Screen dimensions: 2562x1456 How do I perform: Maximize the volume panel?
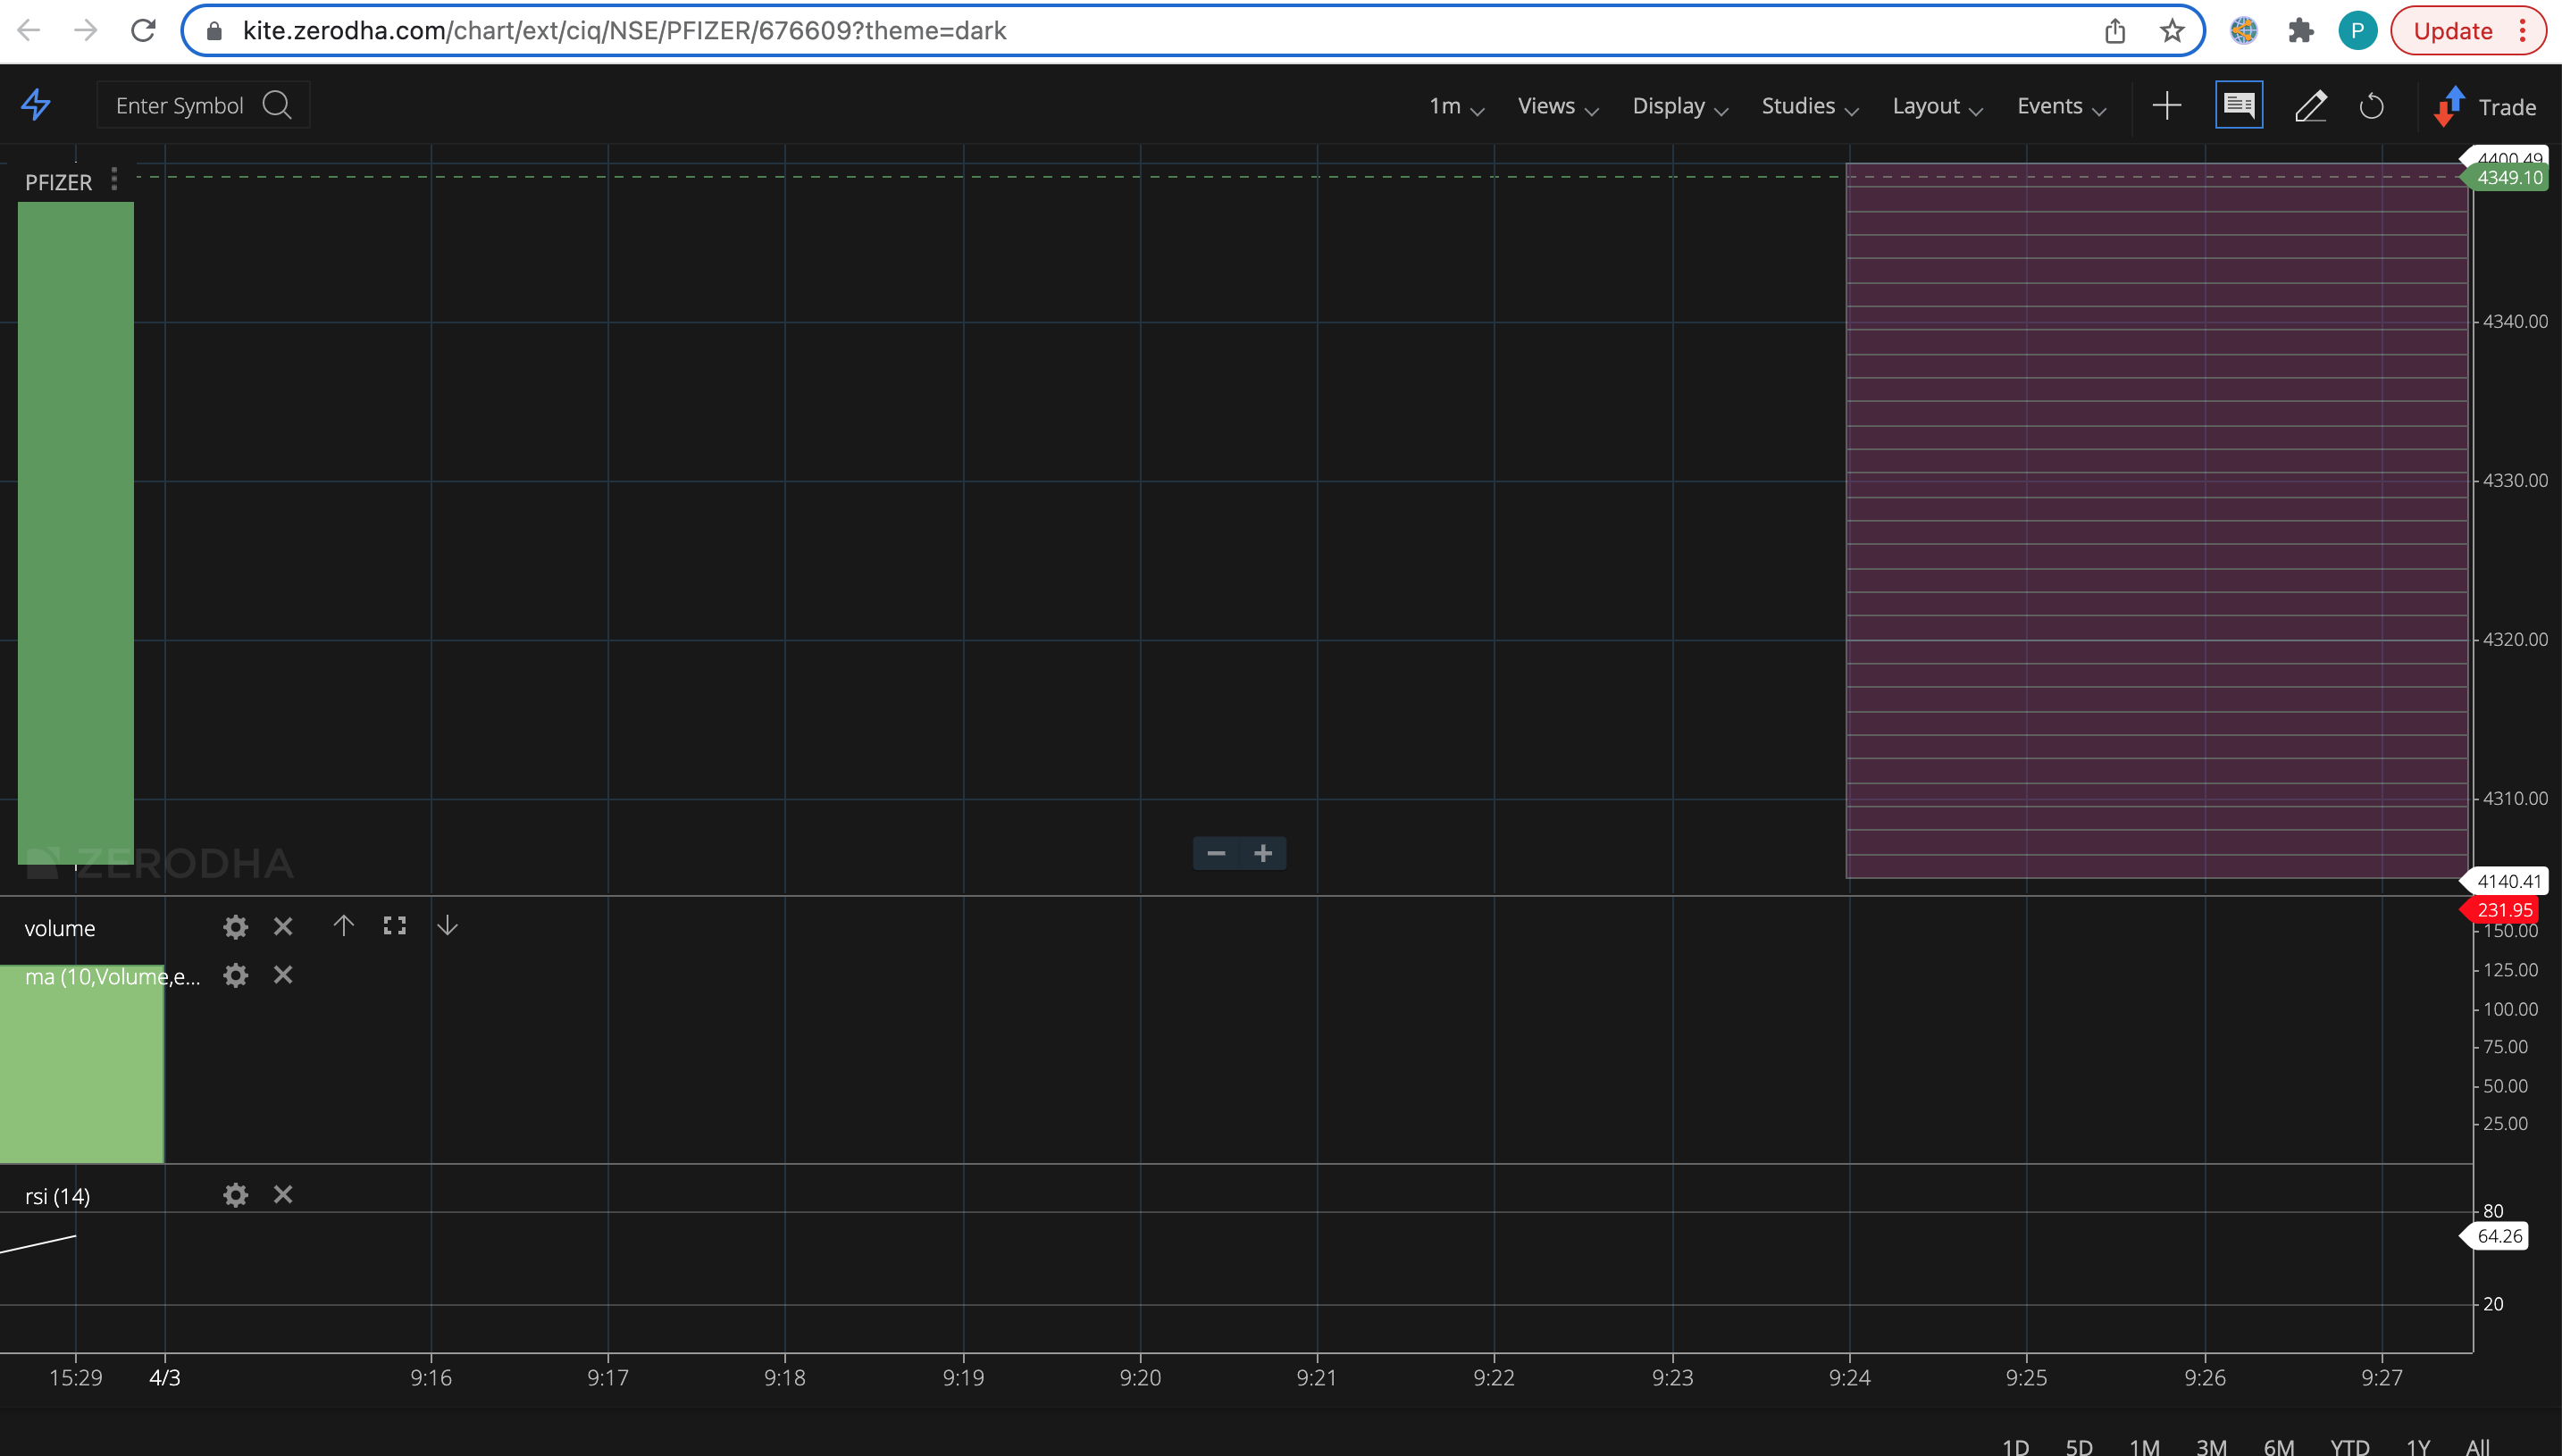(395, 926)
